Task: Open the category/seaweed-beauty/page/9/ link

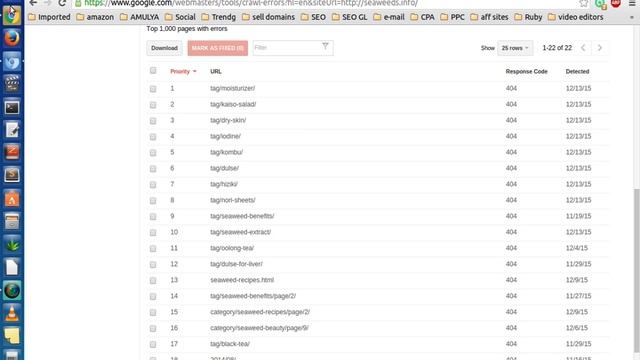Action: (x=259, y=328)
